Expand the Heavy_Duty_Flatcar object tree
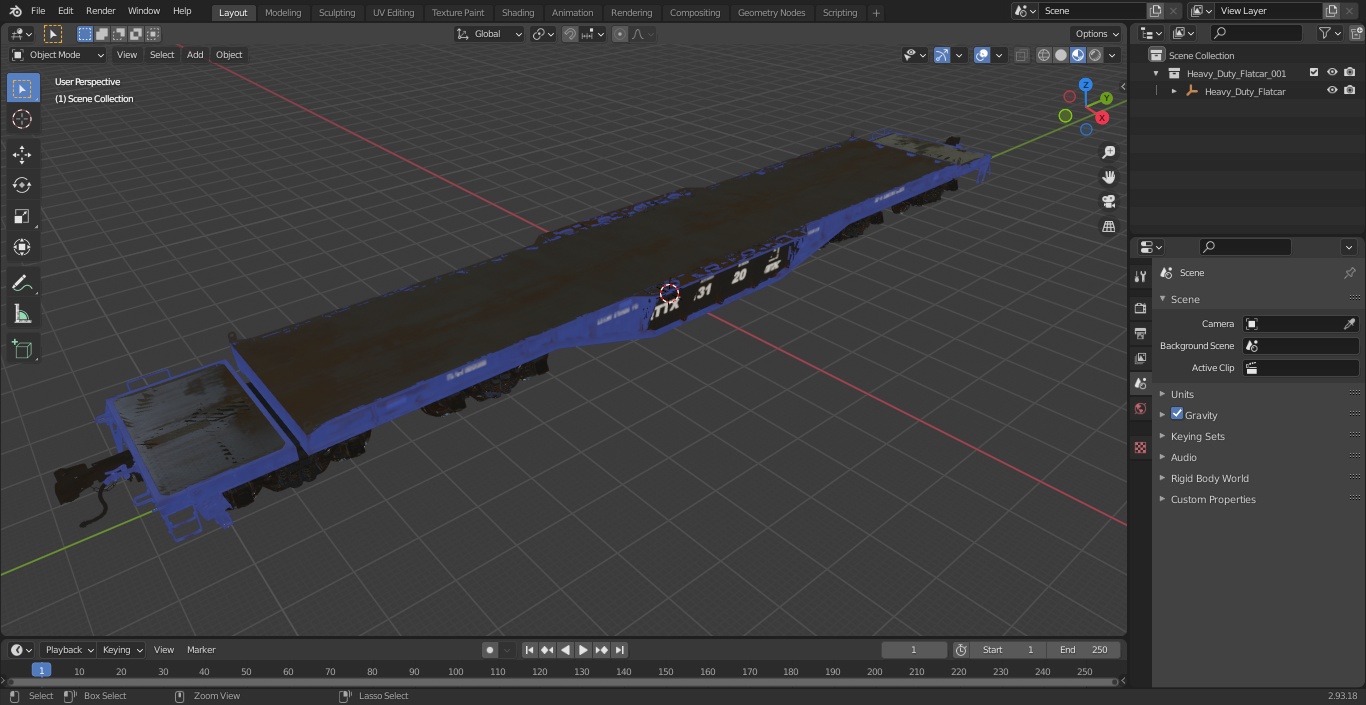 tap(1174, 91)
